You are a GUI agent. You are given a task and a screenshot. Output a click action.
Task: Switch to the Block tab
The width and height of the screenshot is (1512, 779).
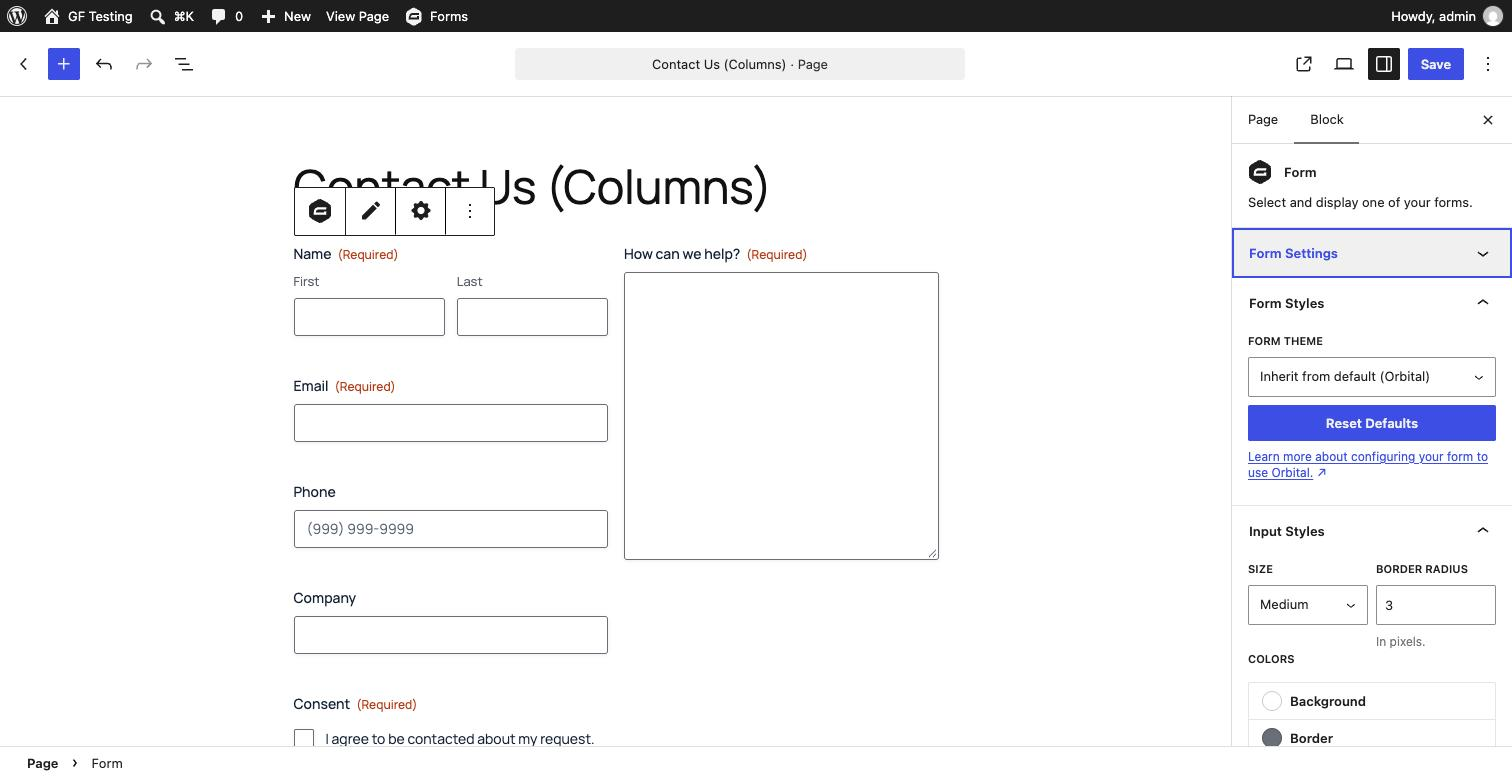[x=1327, y=120]
